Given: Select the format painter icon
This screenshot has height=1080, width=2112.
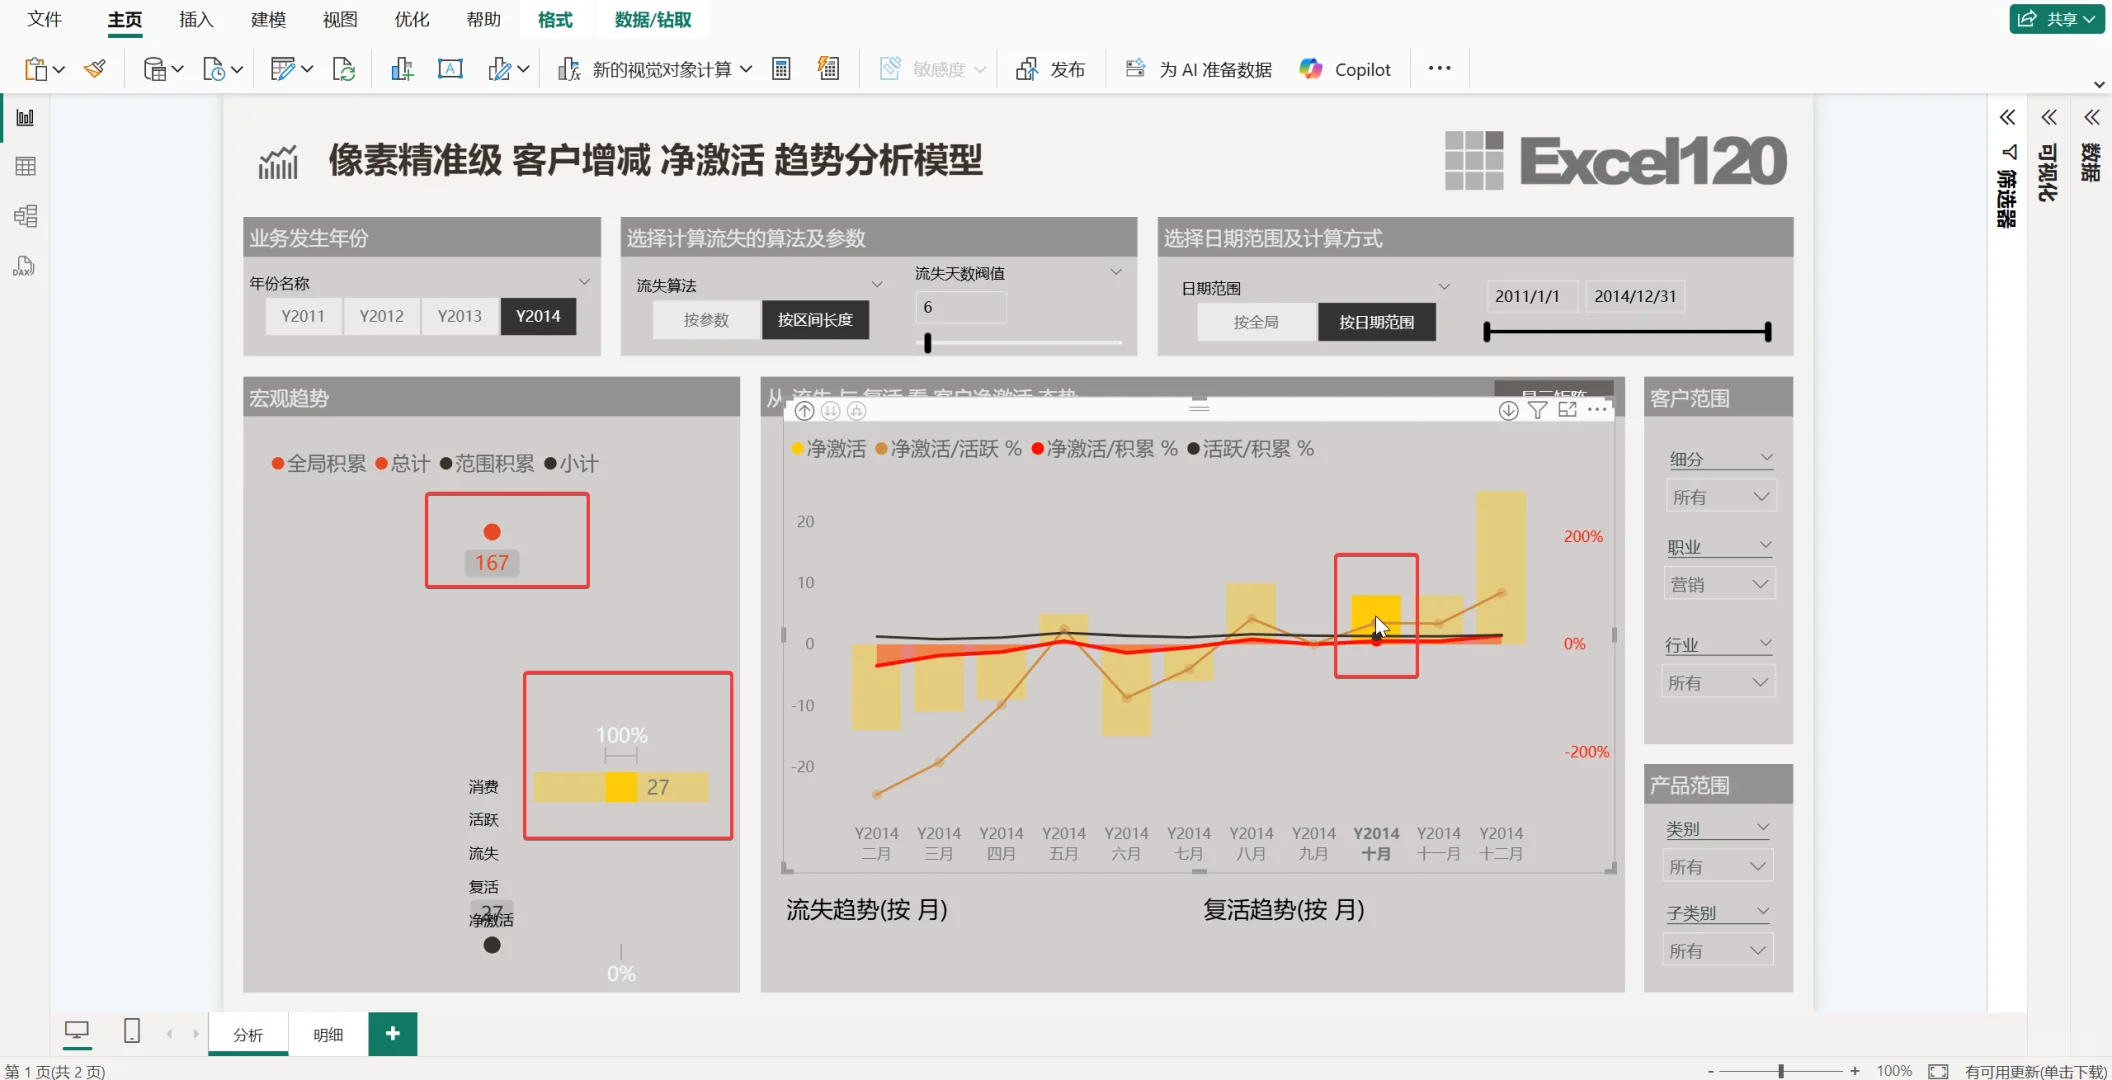Looking at the screenshot, I should click(x=96, y=68).
